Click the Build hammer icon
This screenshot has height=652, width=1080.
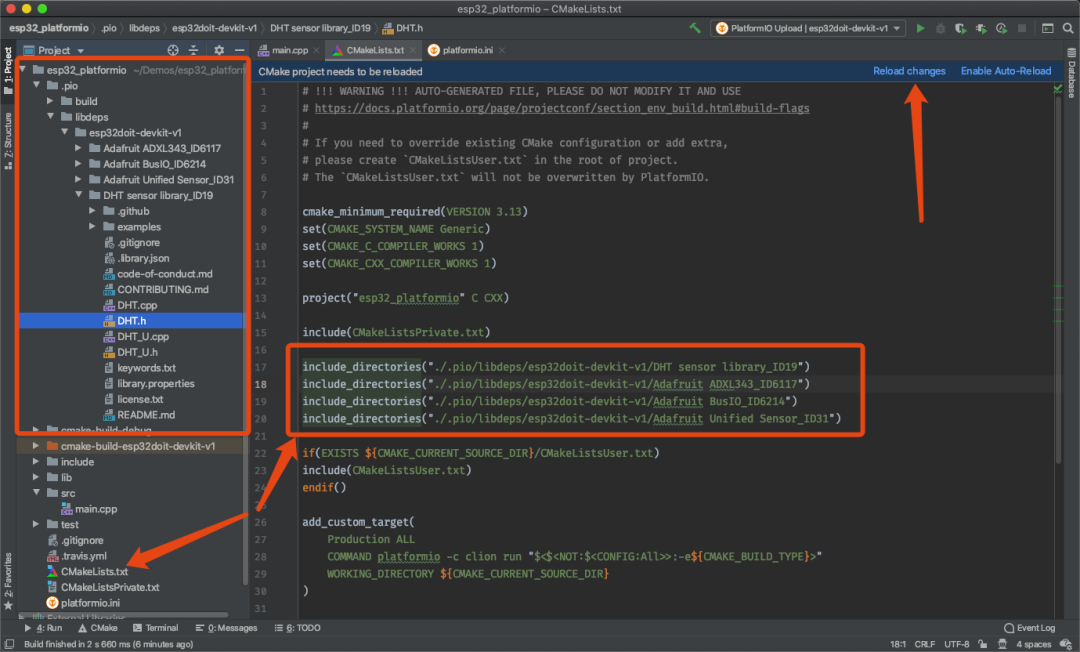[x=695, y=29]
